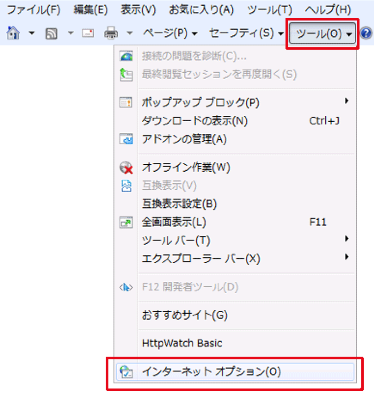Open the お気に入り(A) menu

(201, 10)
